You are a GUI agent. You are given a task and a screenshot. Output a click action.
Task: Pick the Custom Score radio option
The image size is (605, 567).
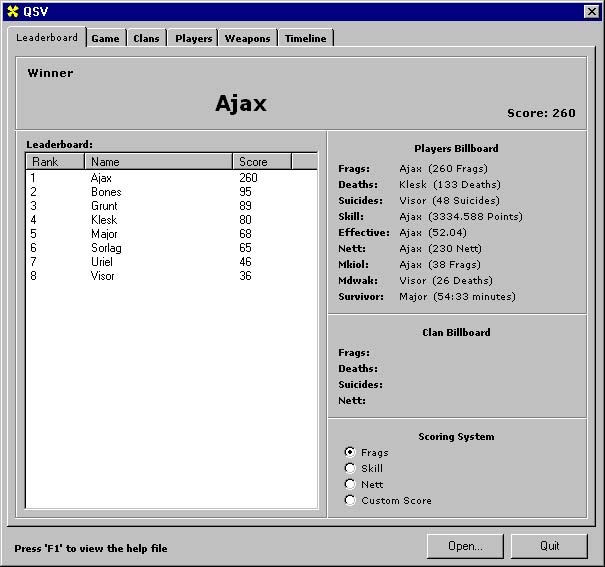tap(350, 501)
